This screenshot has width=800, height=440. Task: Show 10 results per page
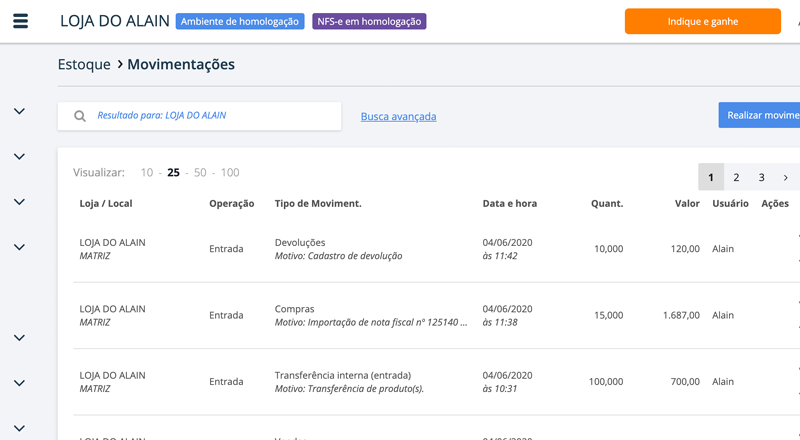pos(147,173)
